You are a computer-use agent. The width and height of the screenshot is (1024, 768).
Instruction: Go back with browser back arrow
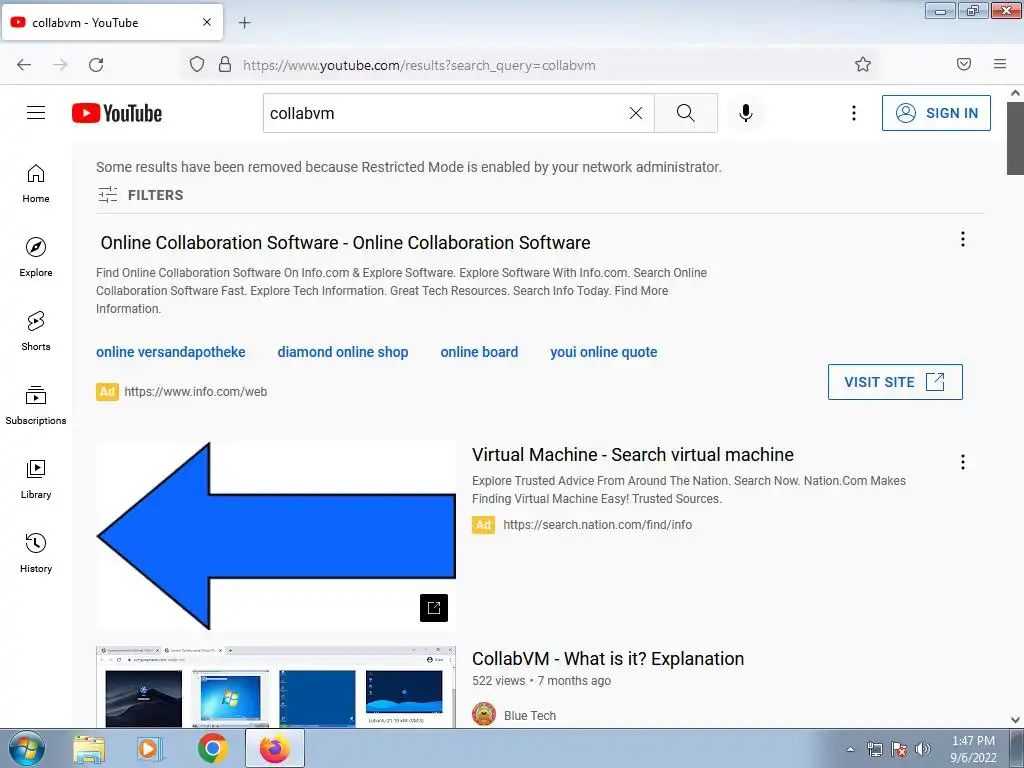point(24,65)
